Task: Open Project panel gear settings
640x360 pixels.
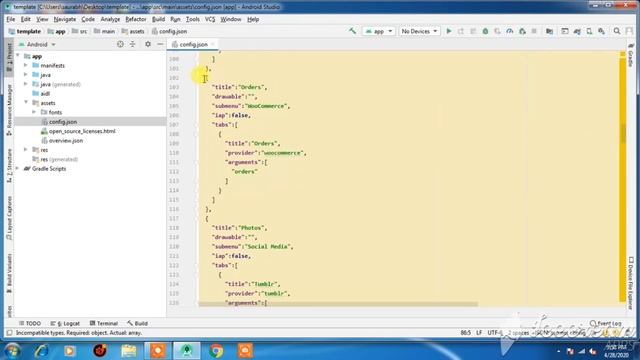Action: [x=148, y=44]
